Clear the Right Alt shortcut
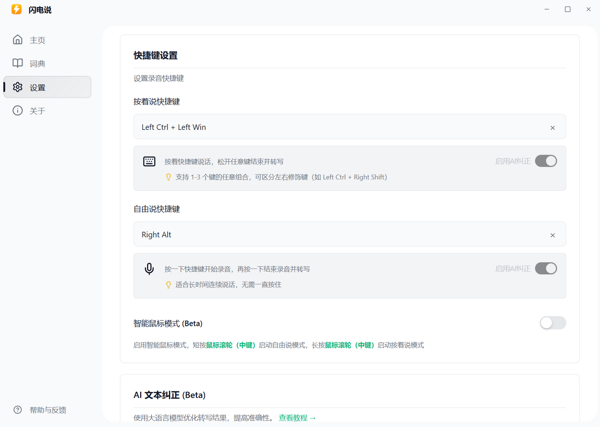 [x=552, y=236]
